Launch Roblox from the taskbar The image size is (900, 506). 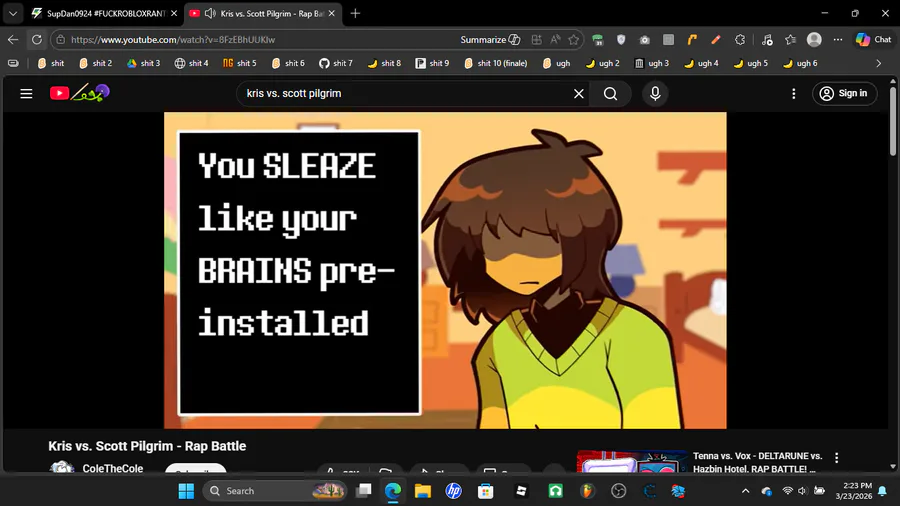click(521, 491)
